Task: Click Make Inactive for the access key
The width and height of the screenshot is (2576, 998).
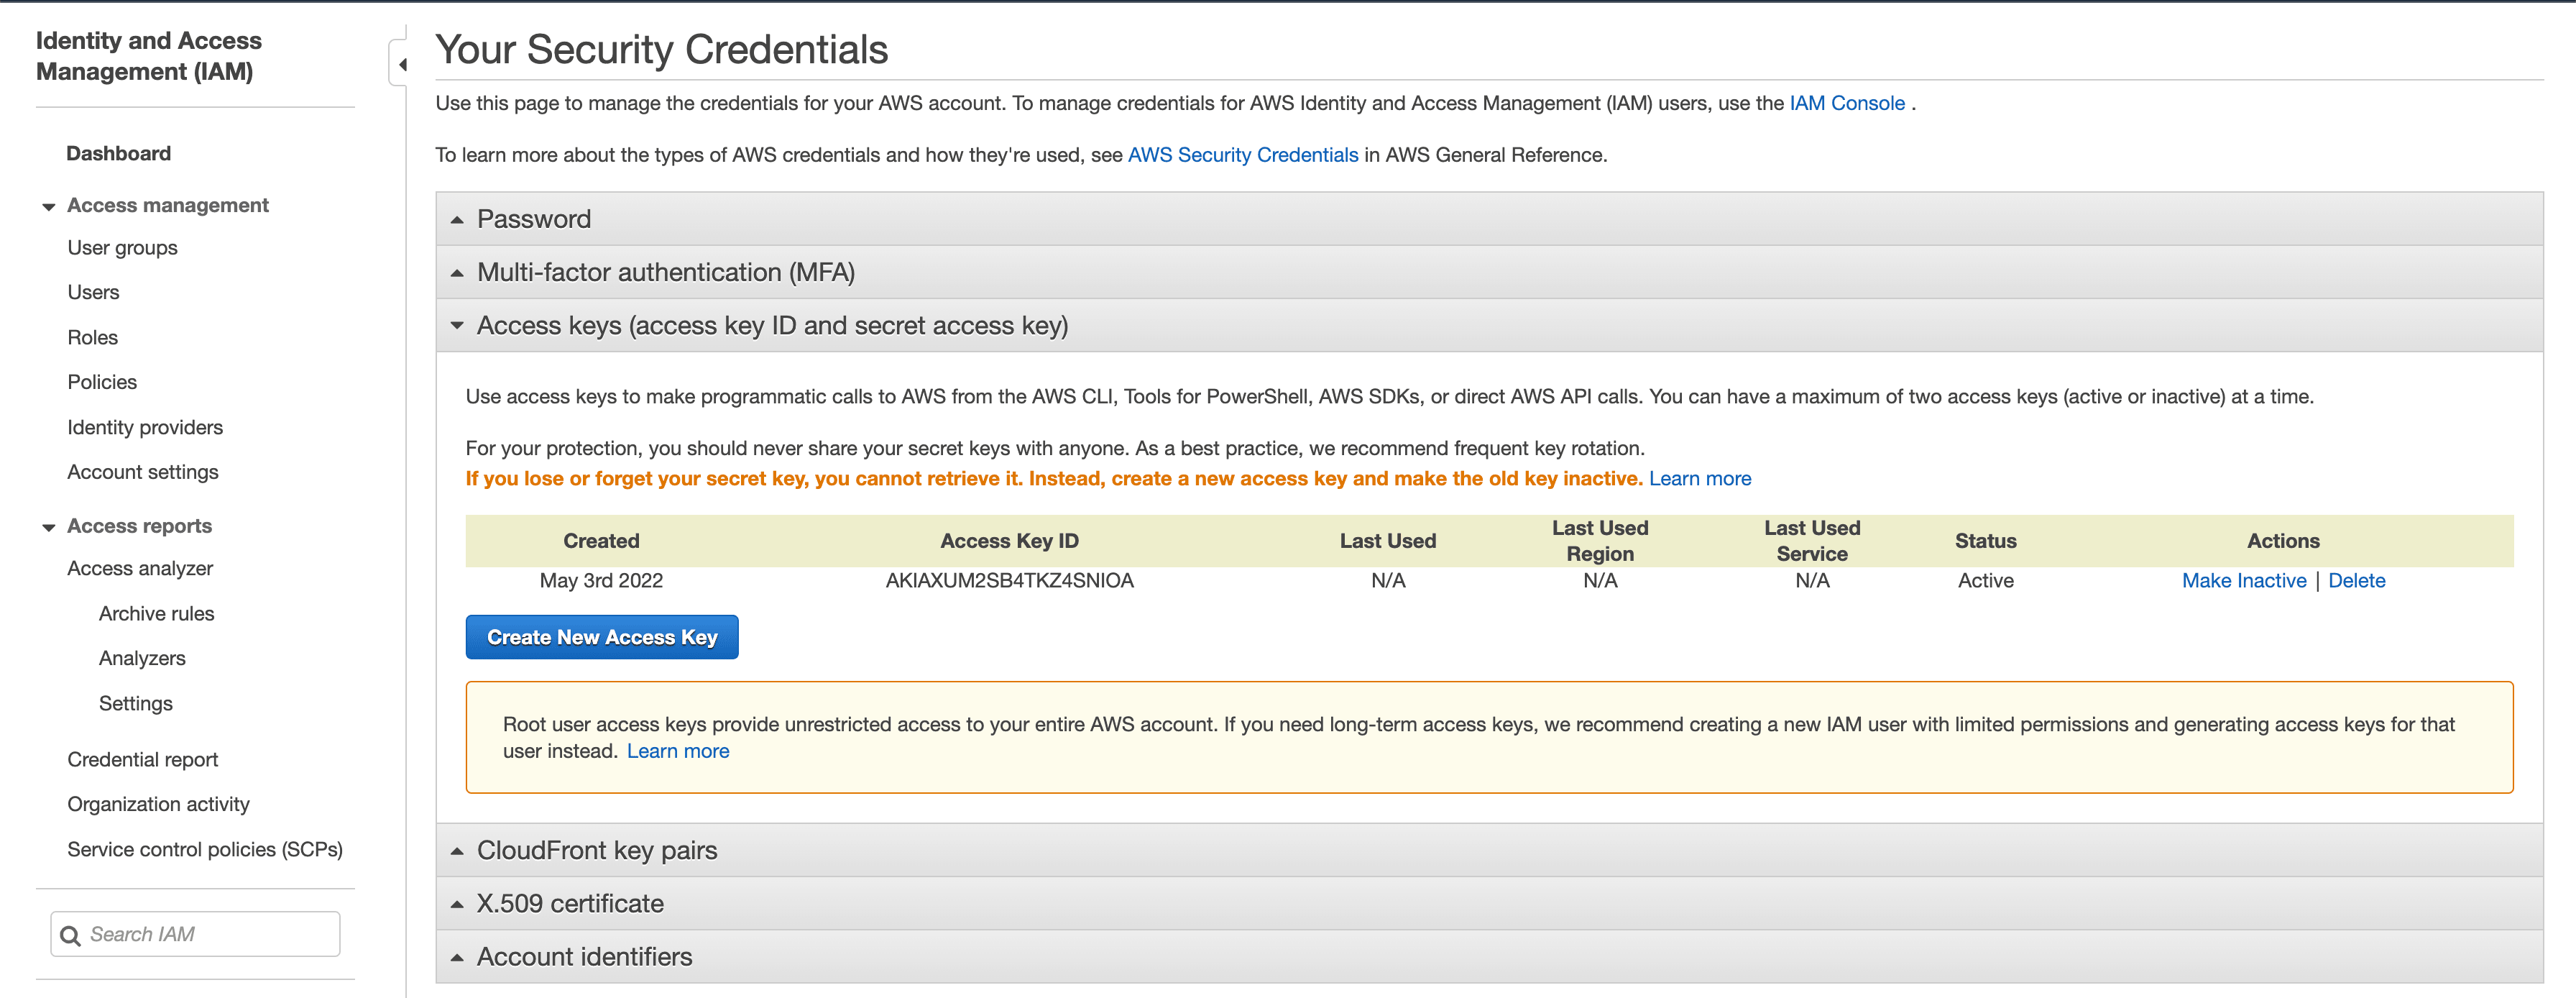Action: pyautogui.click(x=2243, y=580)
